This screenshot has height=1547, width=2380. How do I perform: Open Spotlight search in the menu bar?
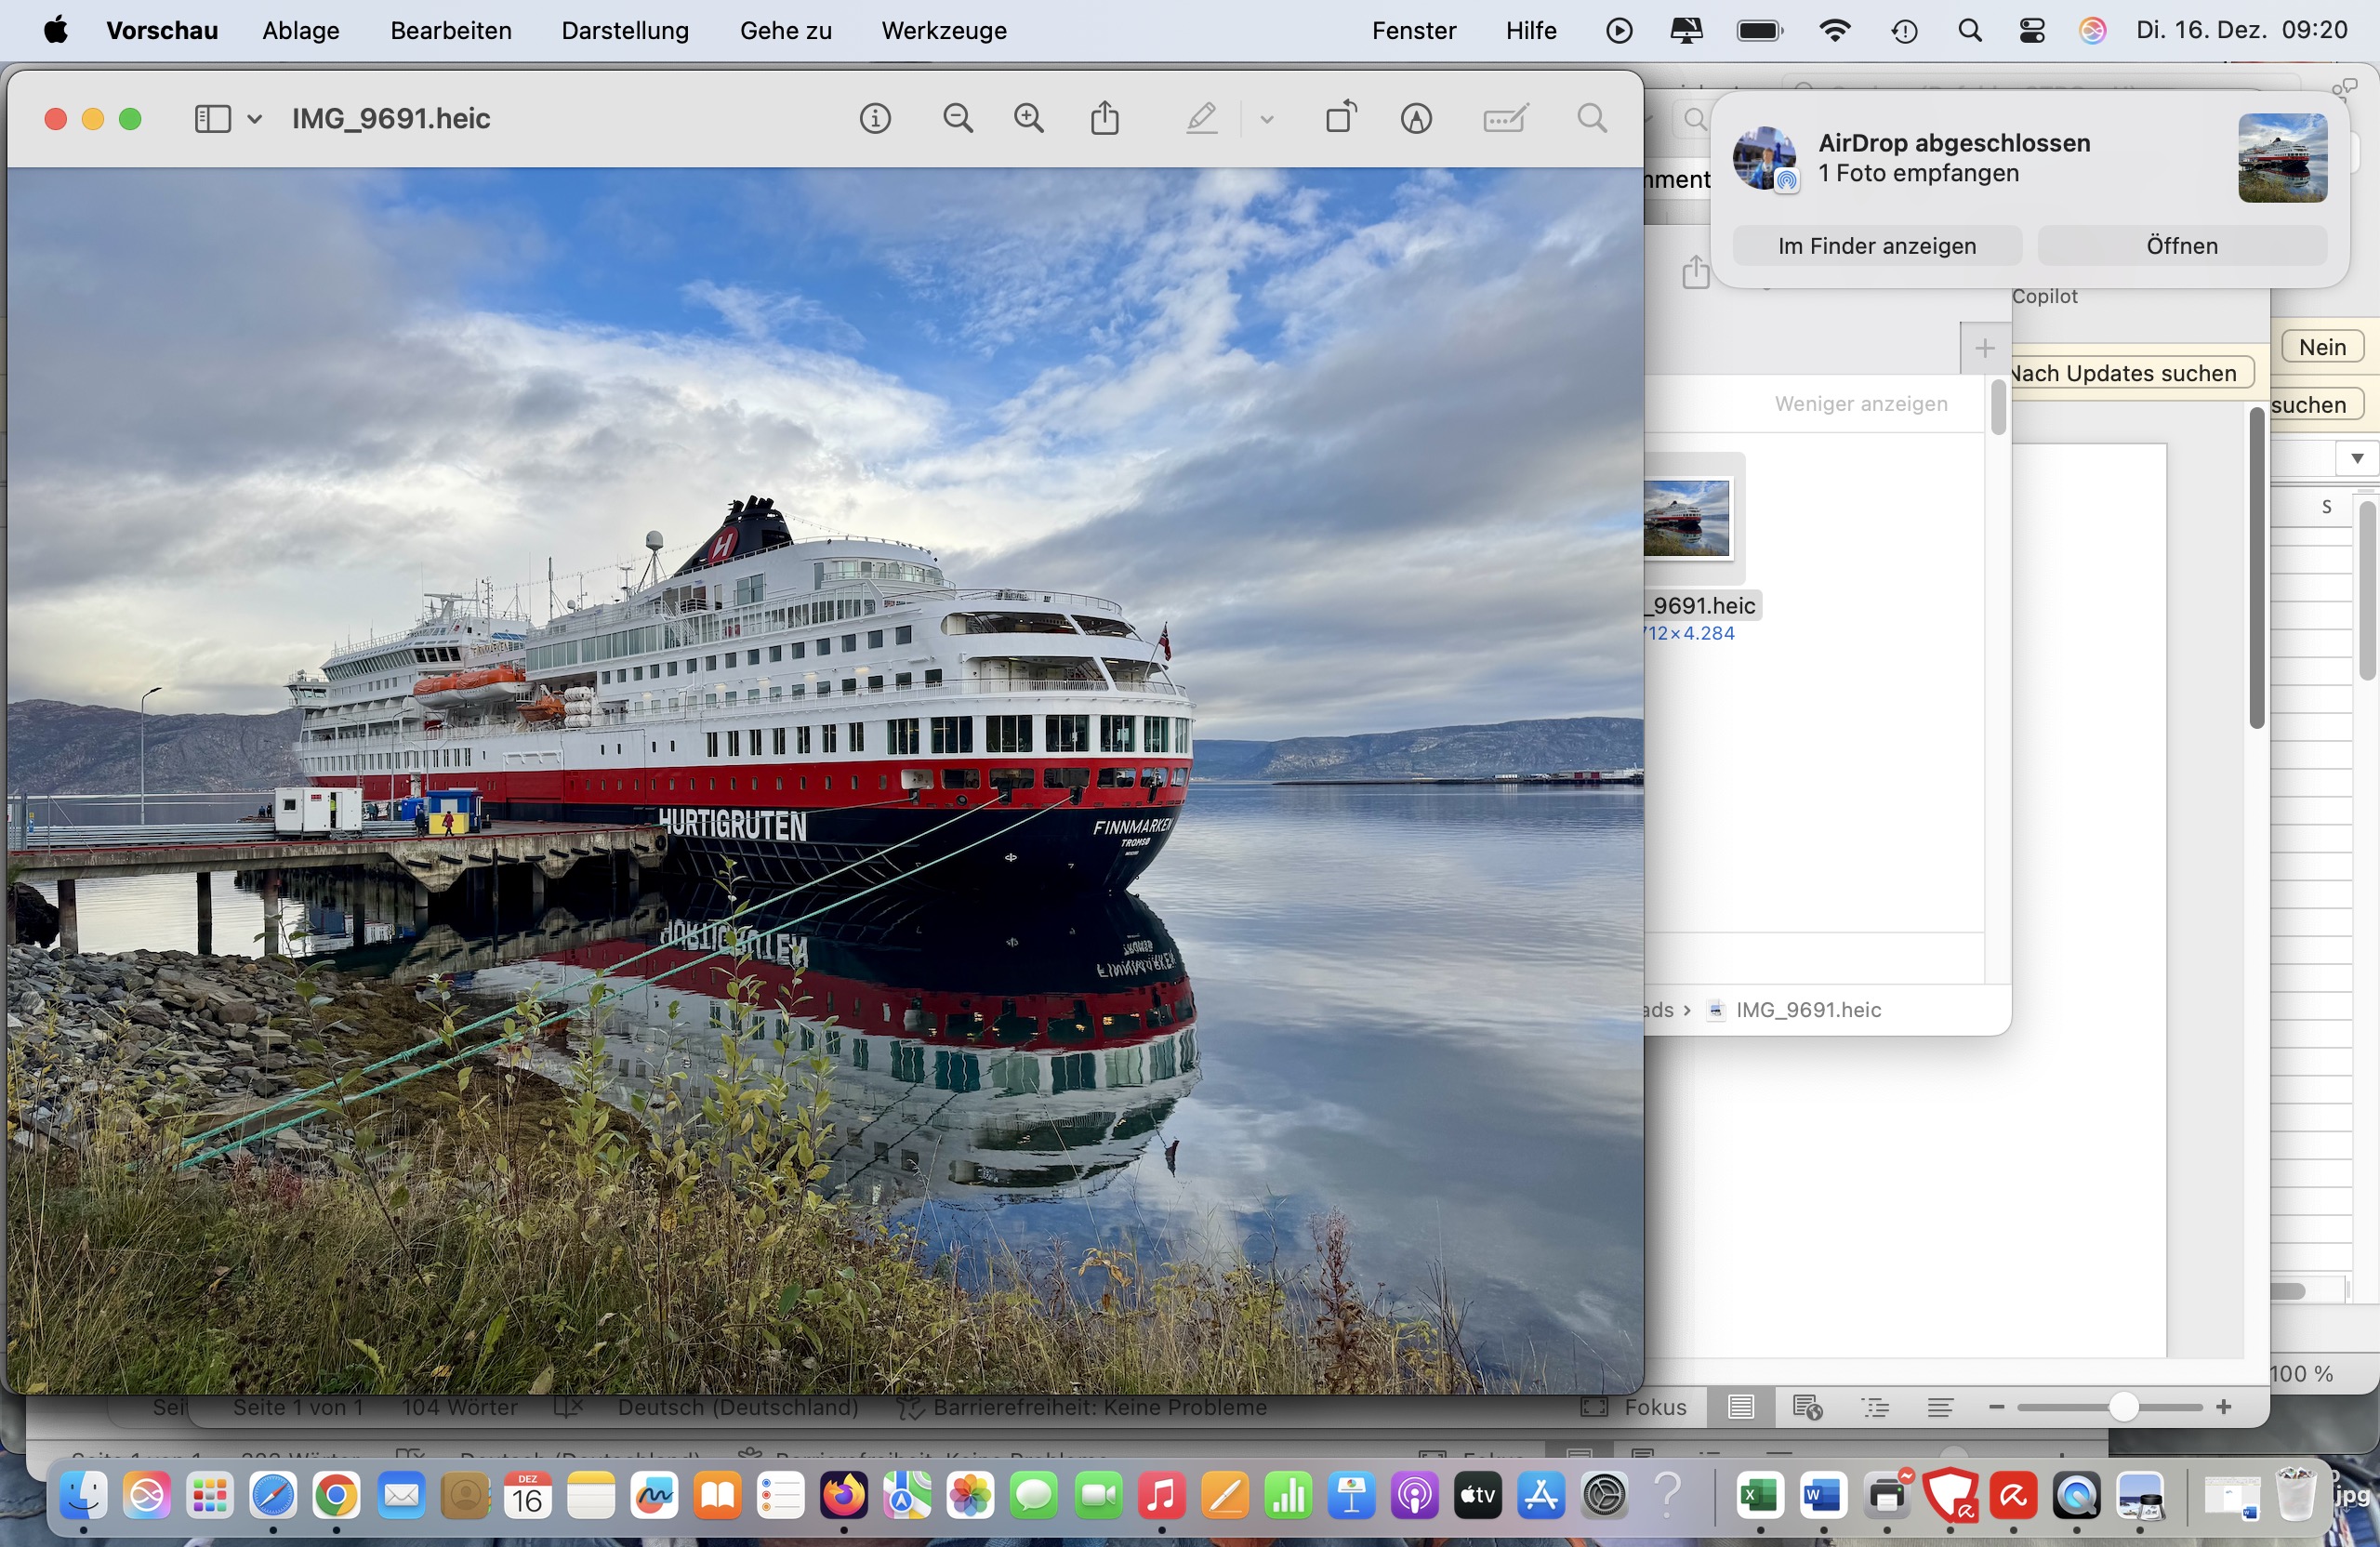coord(1969,30)
